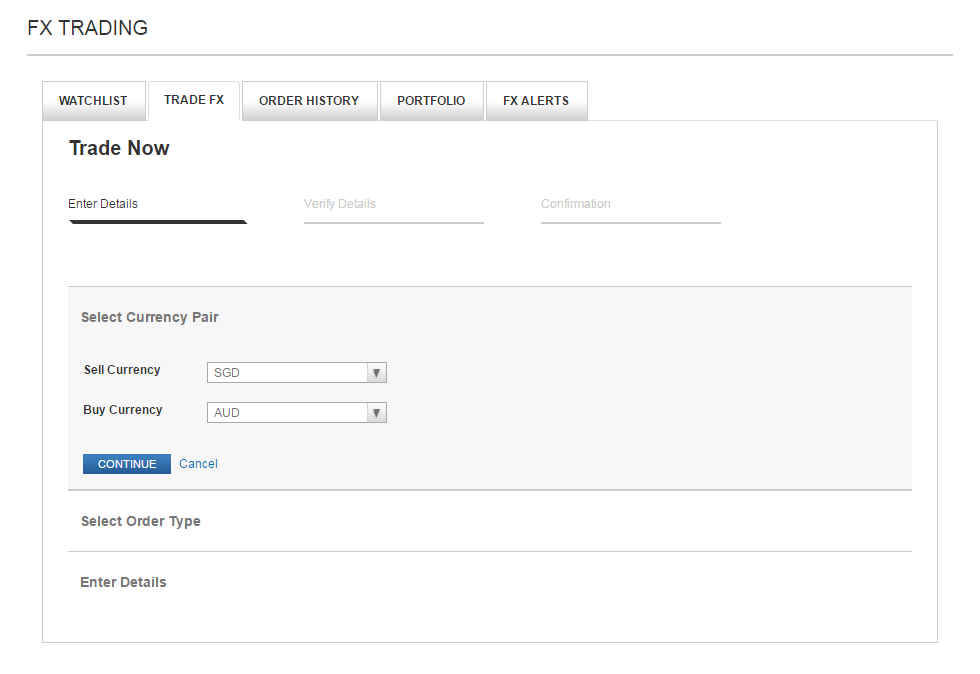Click the Trade Now heading

pos(119,148)
